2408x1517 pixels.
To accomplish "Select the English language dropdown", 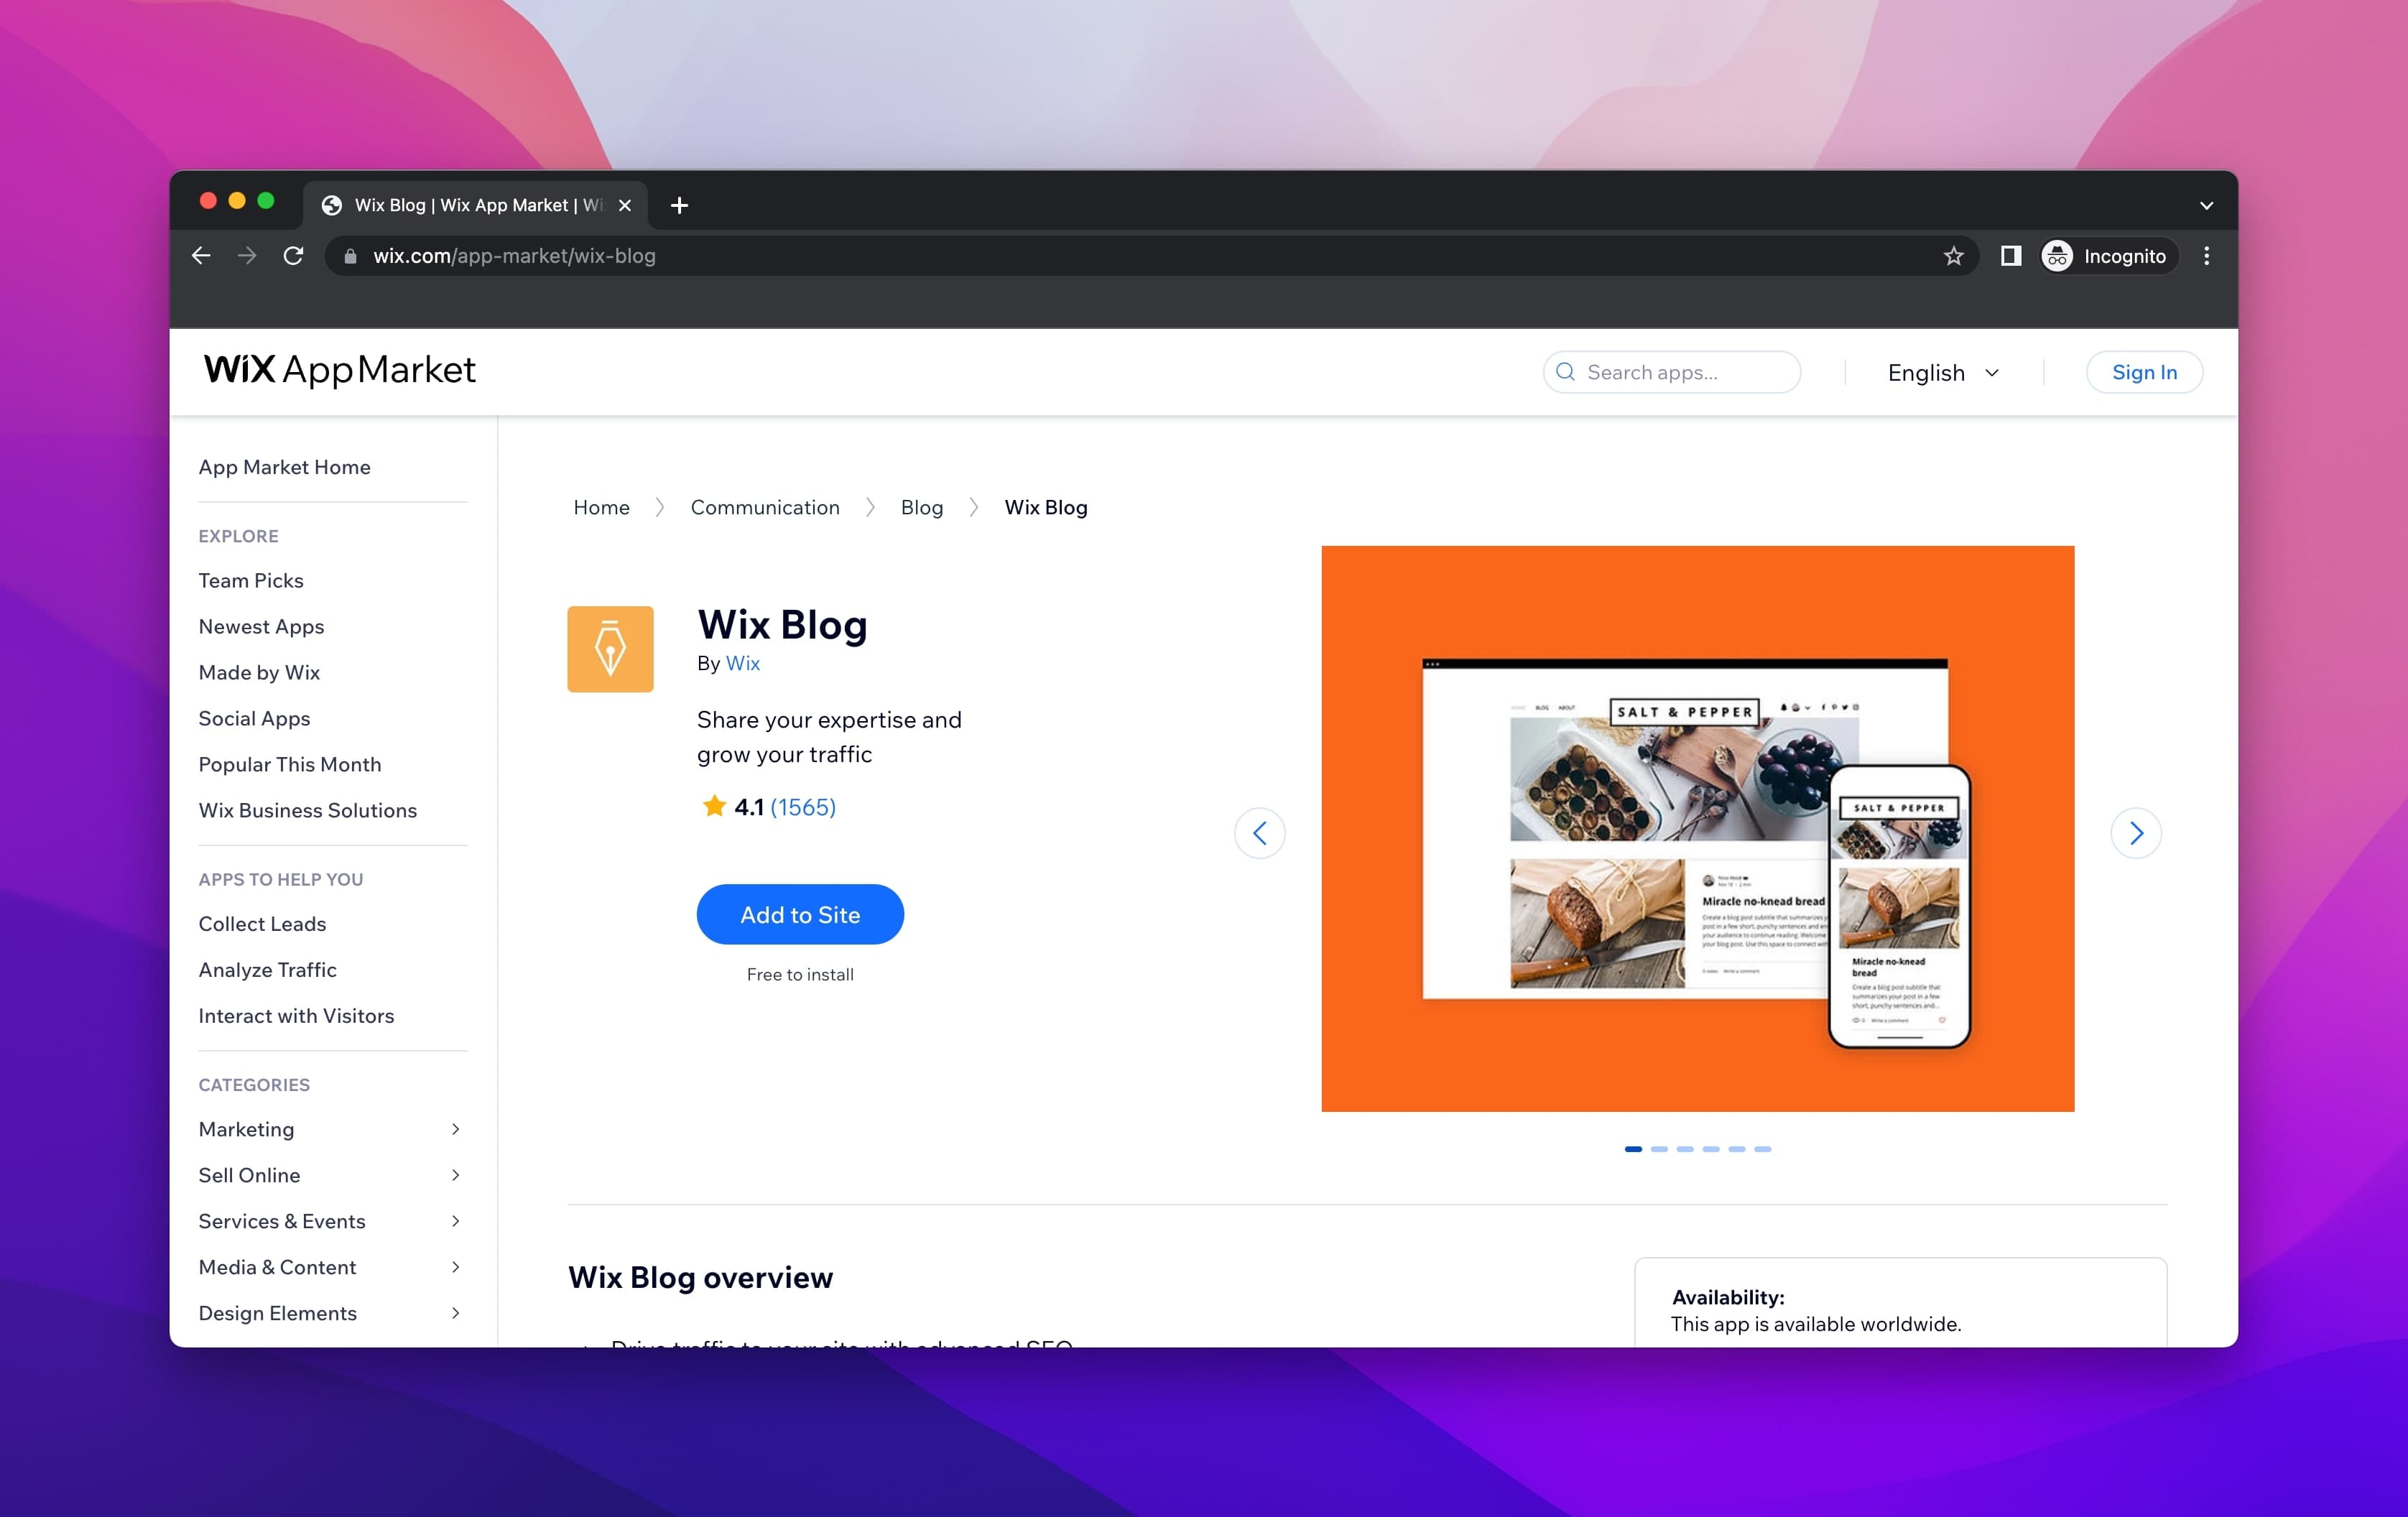I will coord(1945,371).
